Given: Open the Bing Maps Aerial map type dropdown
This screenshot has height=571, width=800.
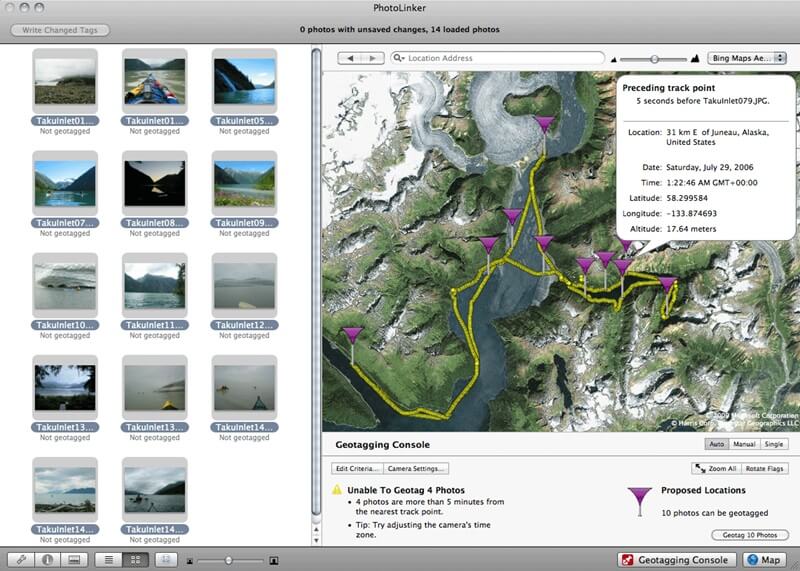Looking at the screenshot, I should [x=746, y=59].
